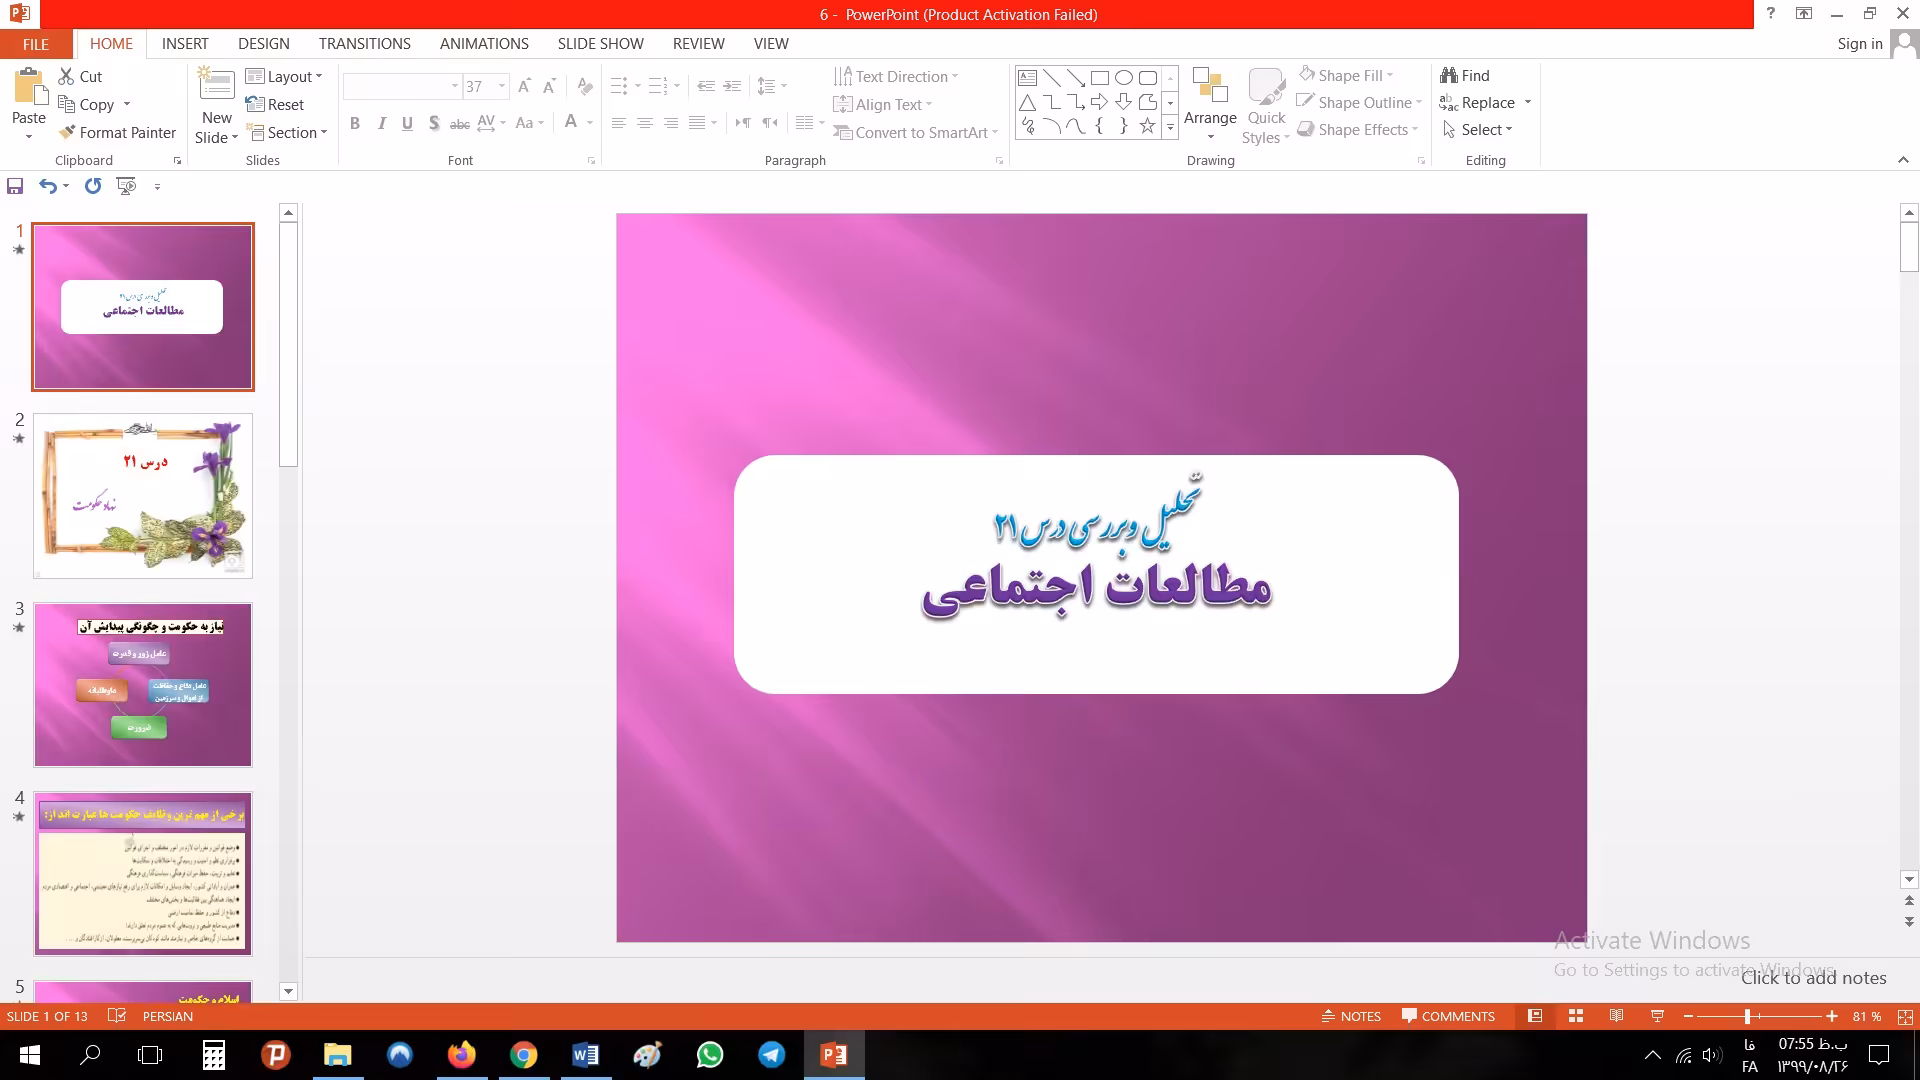This screenshot has width=1920, height=1080.
Task: Click the Replace button
Action: click(1478, 102)
